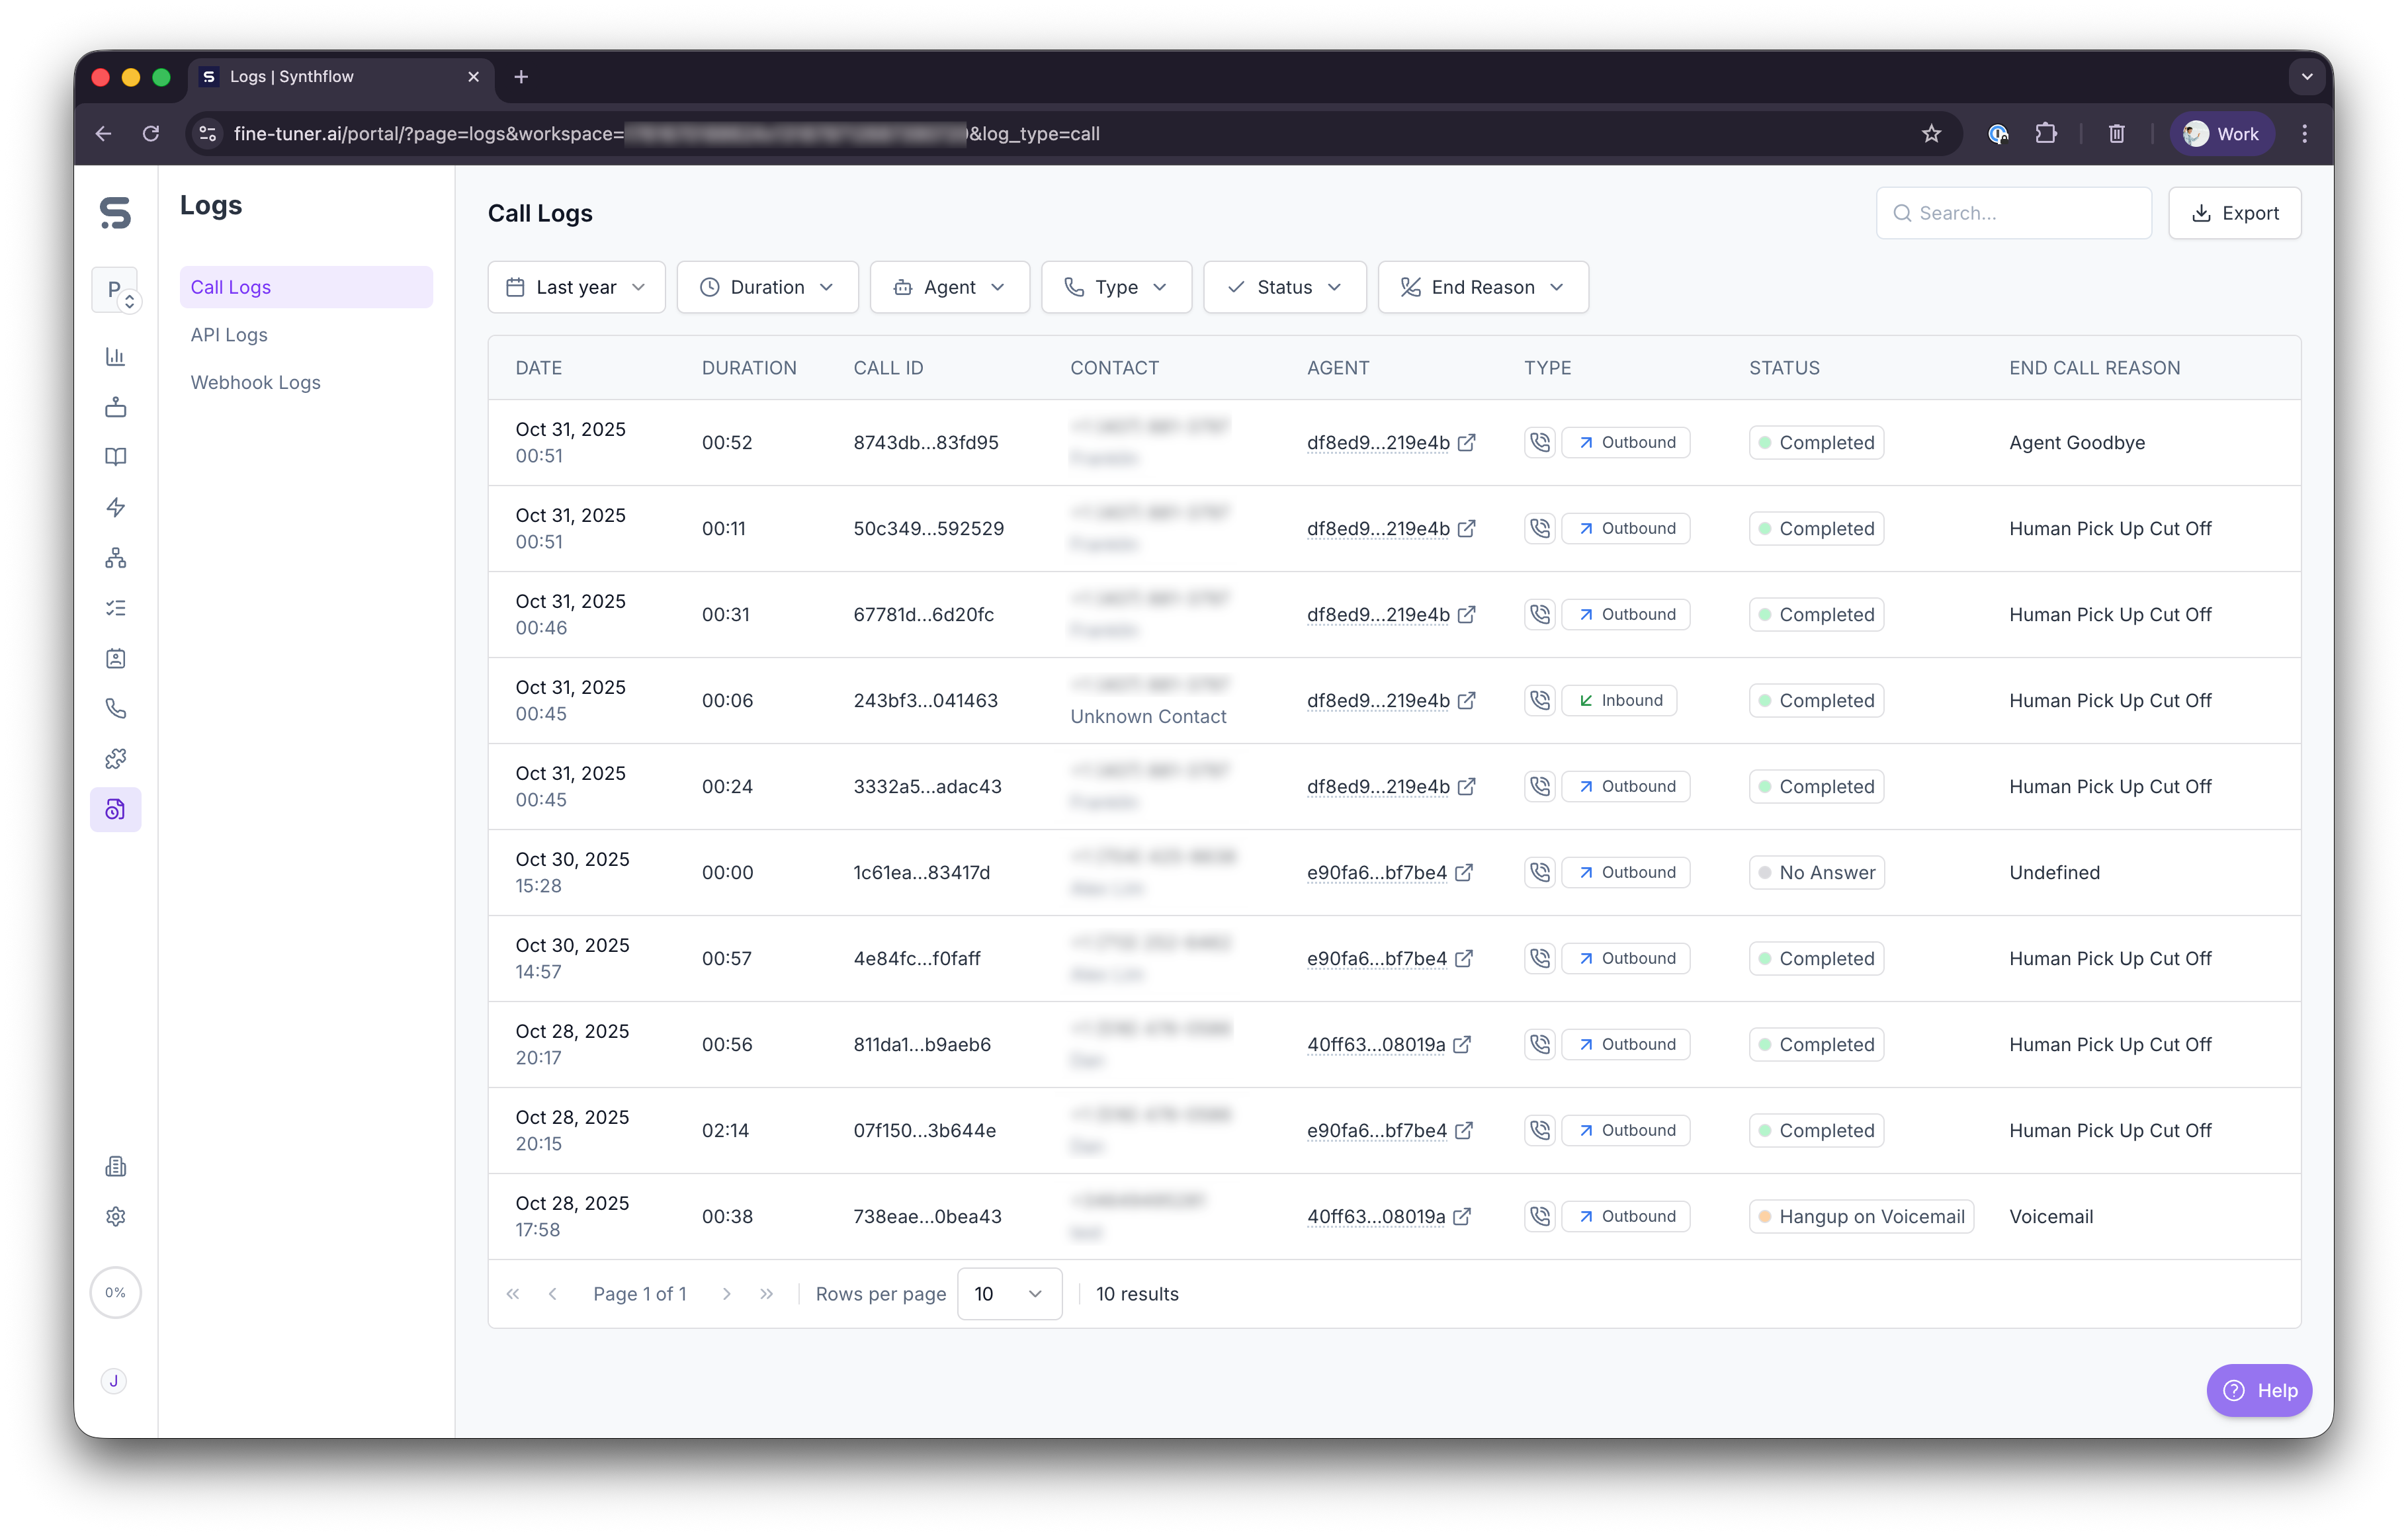Click the 0% progress circle indicator
Viewport: 2408px width, 1536px height.
pyautogui.click(x=115, y=1293)
